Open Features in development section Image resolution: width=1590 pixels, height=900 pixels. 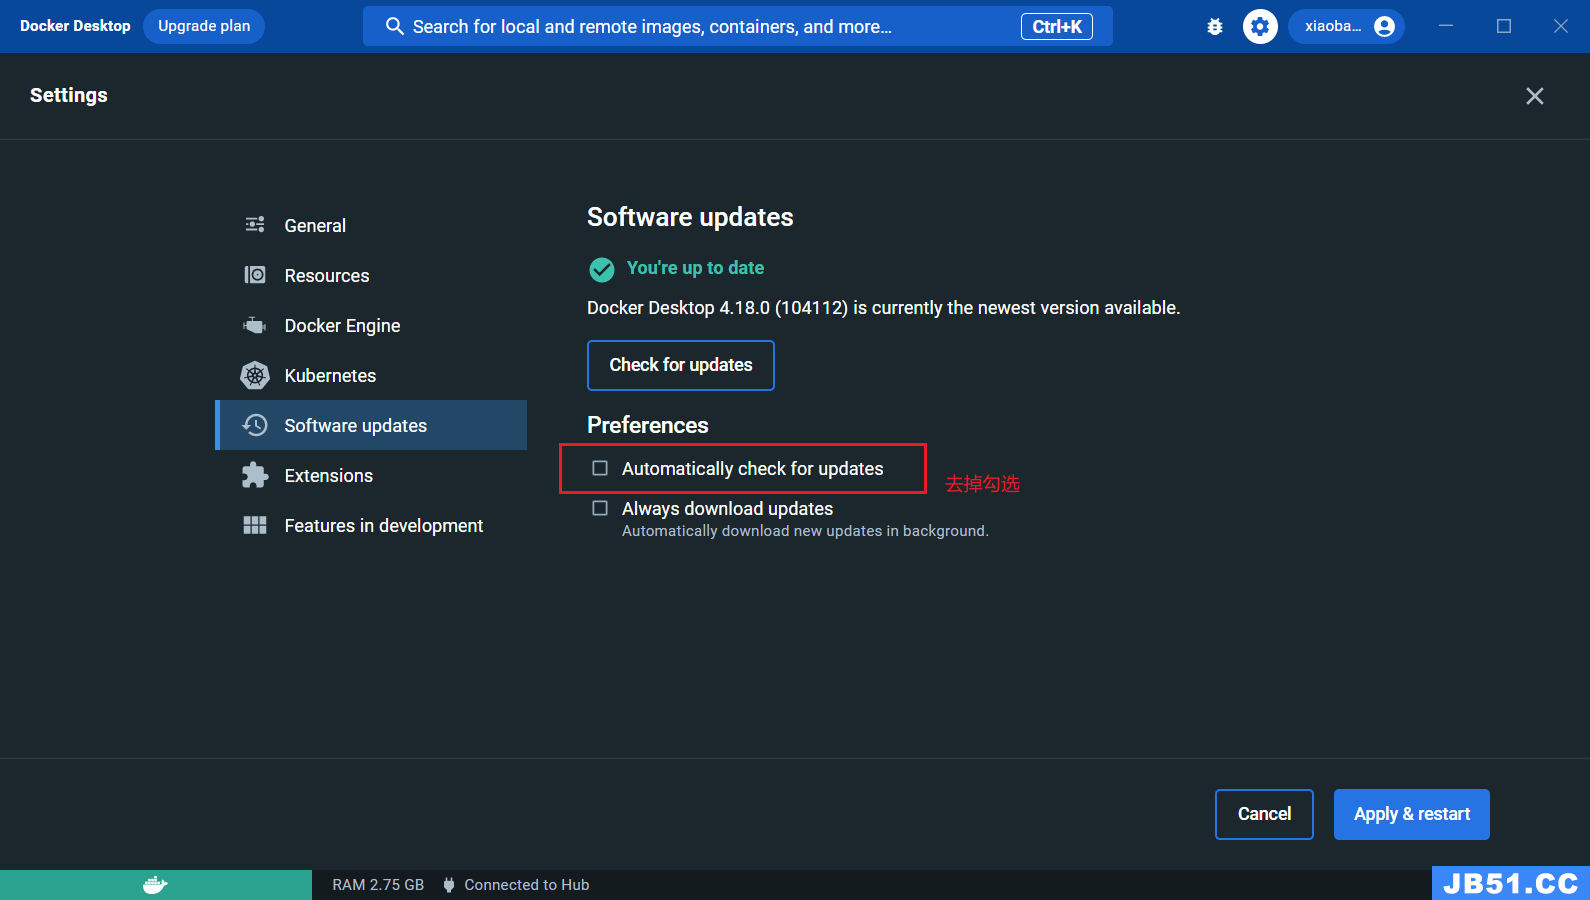(x=371, y=525)
